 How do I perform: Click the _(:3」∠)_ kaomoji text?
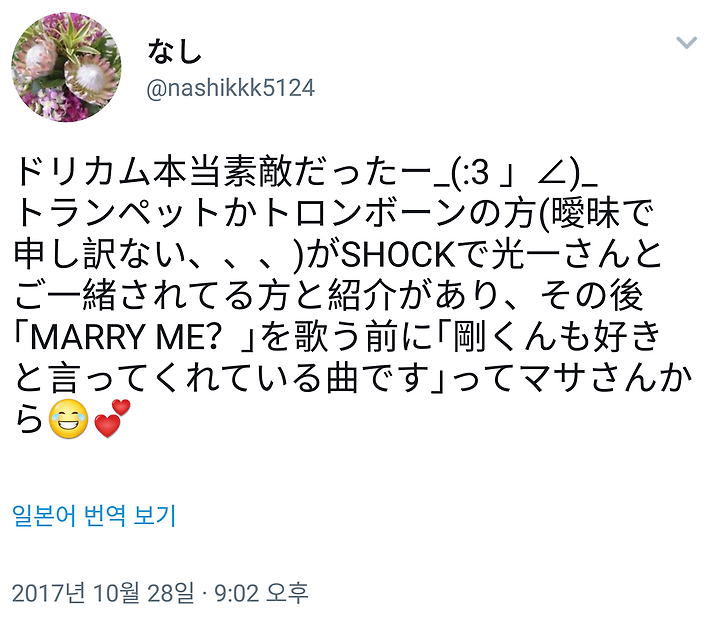point(515,174)
